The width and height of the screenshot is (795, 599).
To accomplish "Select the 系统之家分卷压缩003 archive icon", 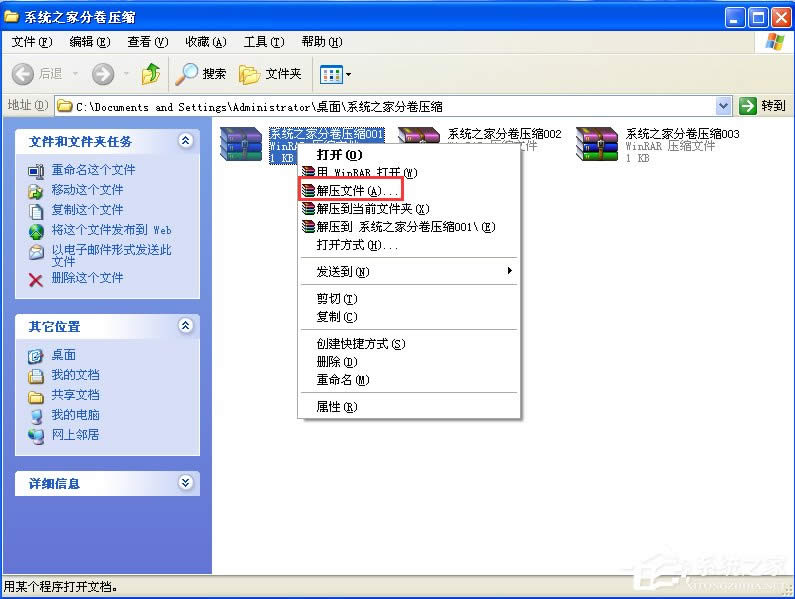I will (x=597, y=144).
